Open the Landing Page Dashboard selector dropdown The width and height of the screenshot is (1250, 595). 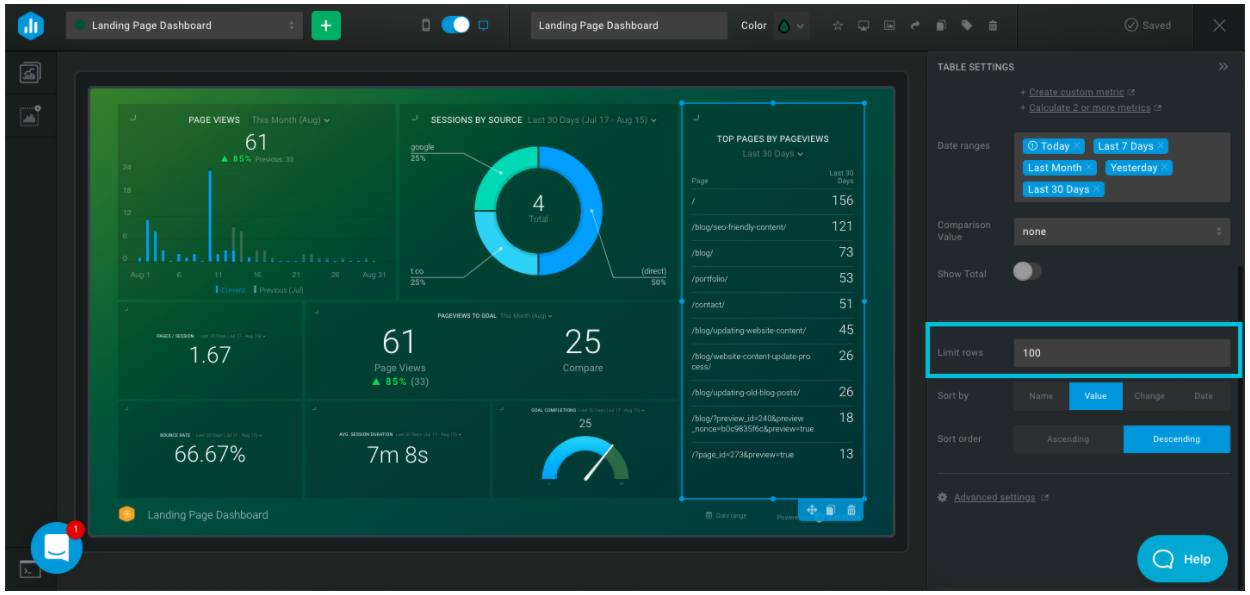click(x=185, y=26)
